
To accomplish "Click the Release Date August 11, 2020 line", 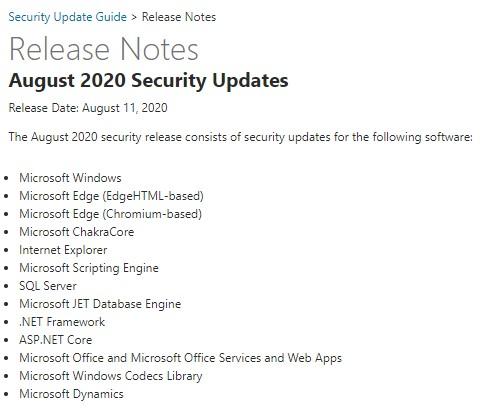I will click(x=88, y=108).
